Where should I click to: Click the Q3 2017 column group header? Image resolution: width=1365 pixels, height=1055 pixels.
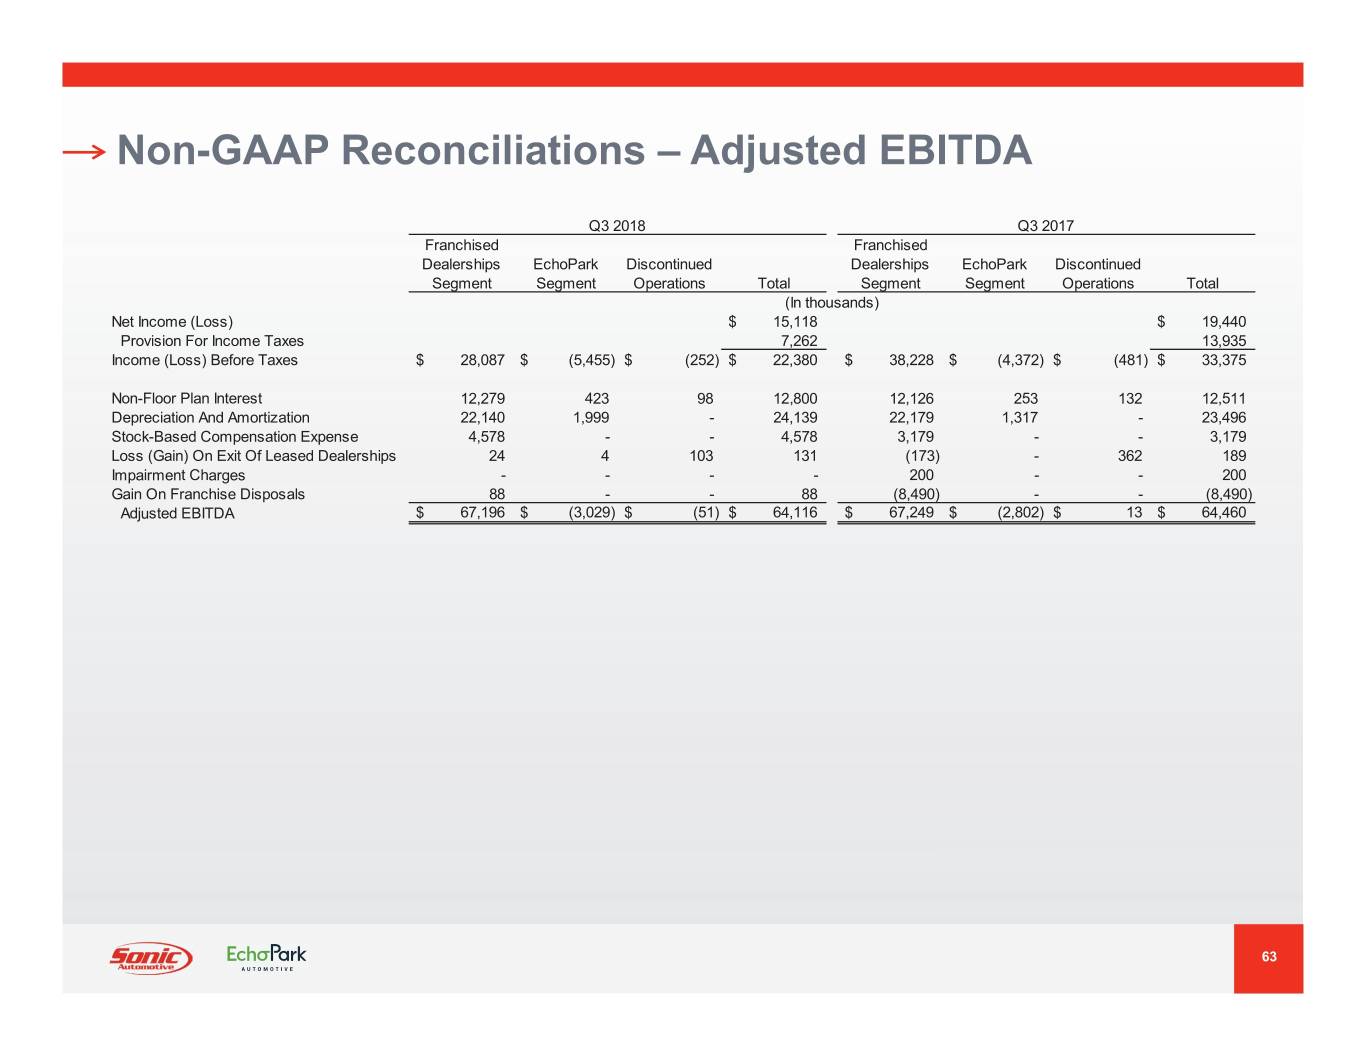1045,226
